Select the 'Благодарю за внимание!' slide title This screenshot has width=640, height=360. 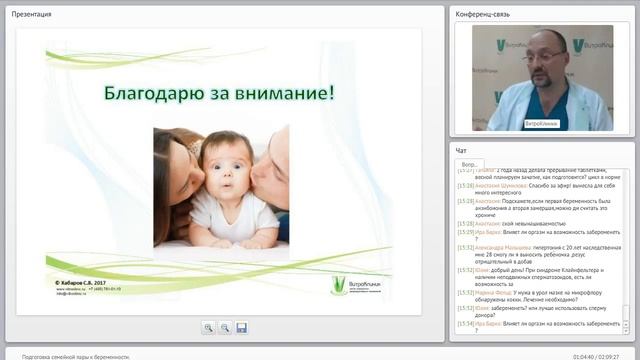point(219,93)
